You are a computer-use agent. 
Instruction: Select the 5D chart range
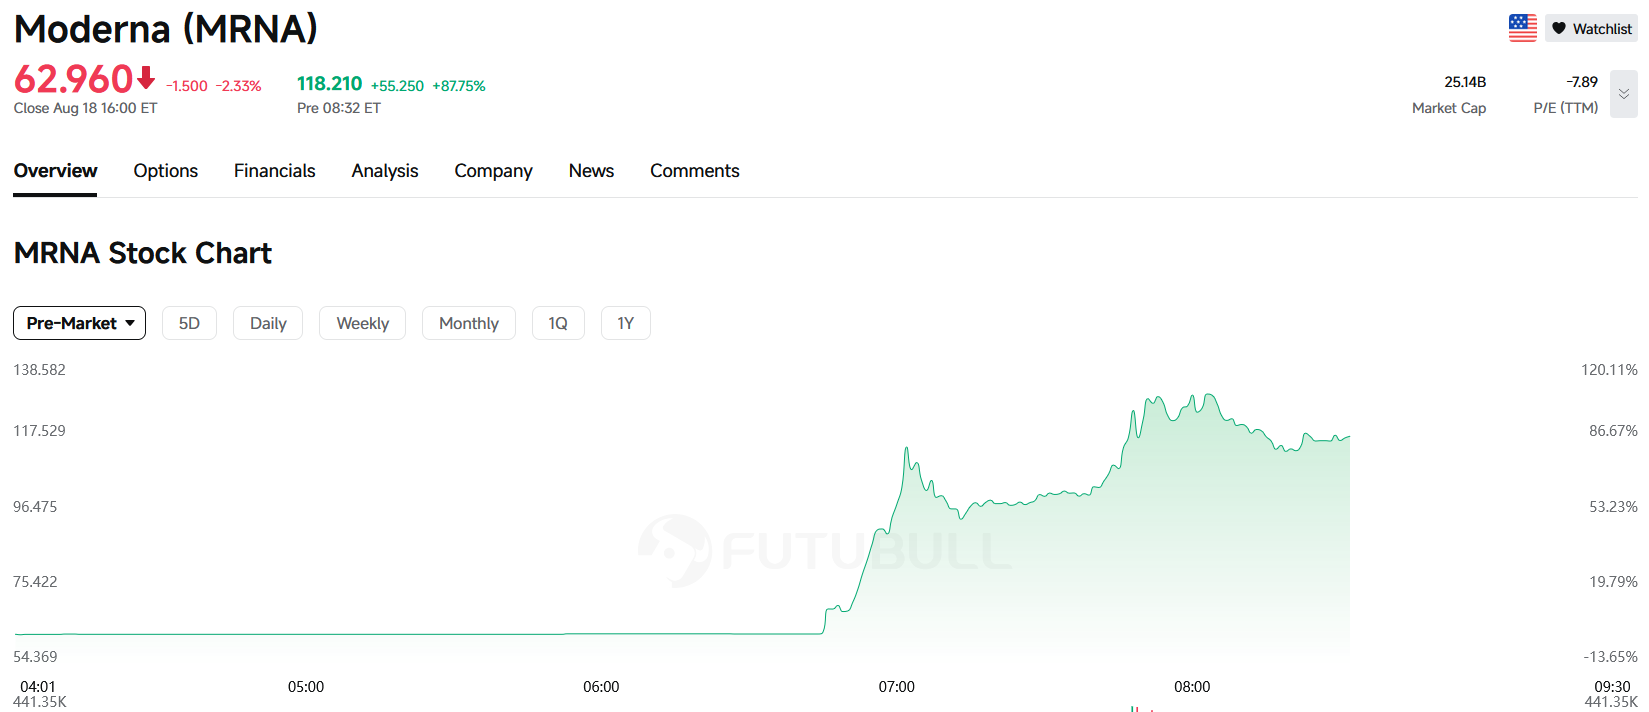tap(189, 323)
